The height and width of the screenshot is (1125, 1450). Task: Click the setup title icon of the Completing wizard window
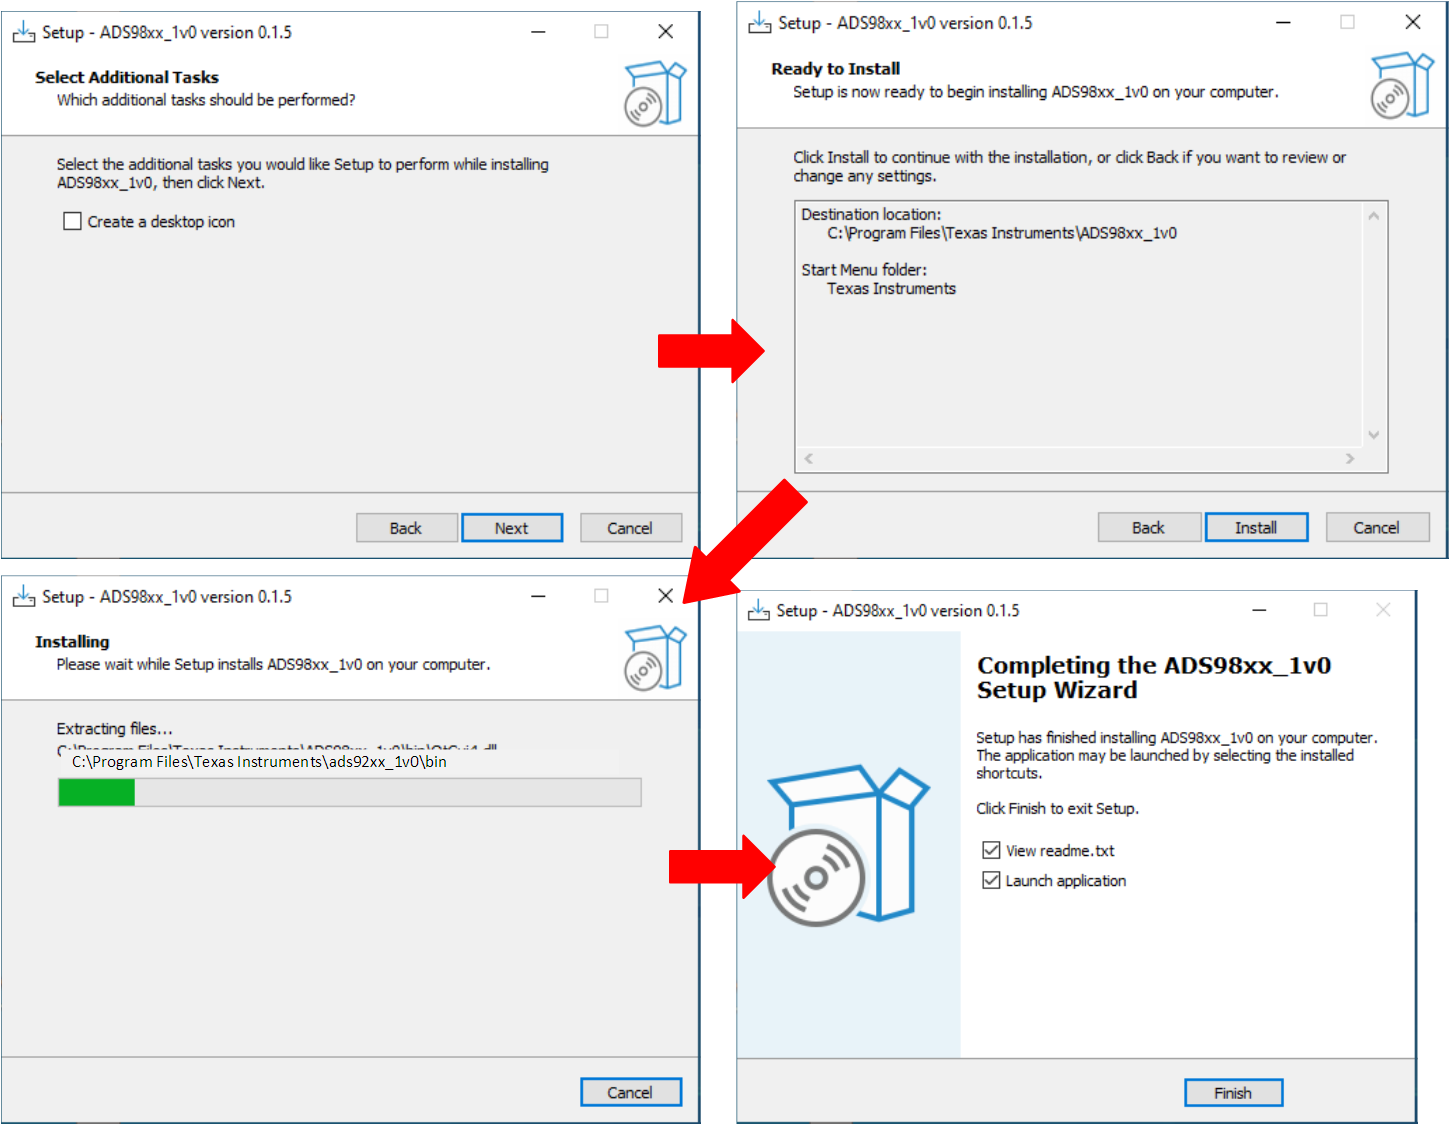pos(759,610)
